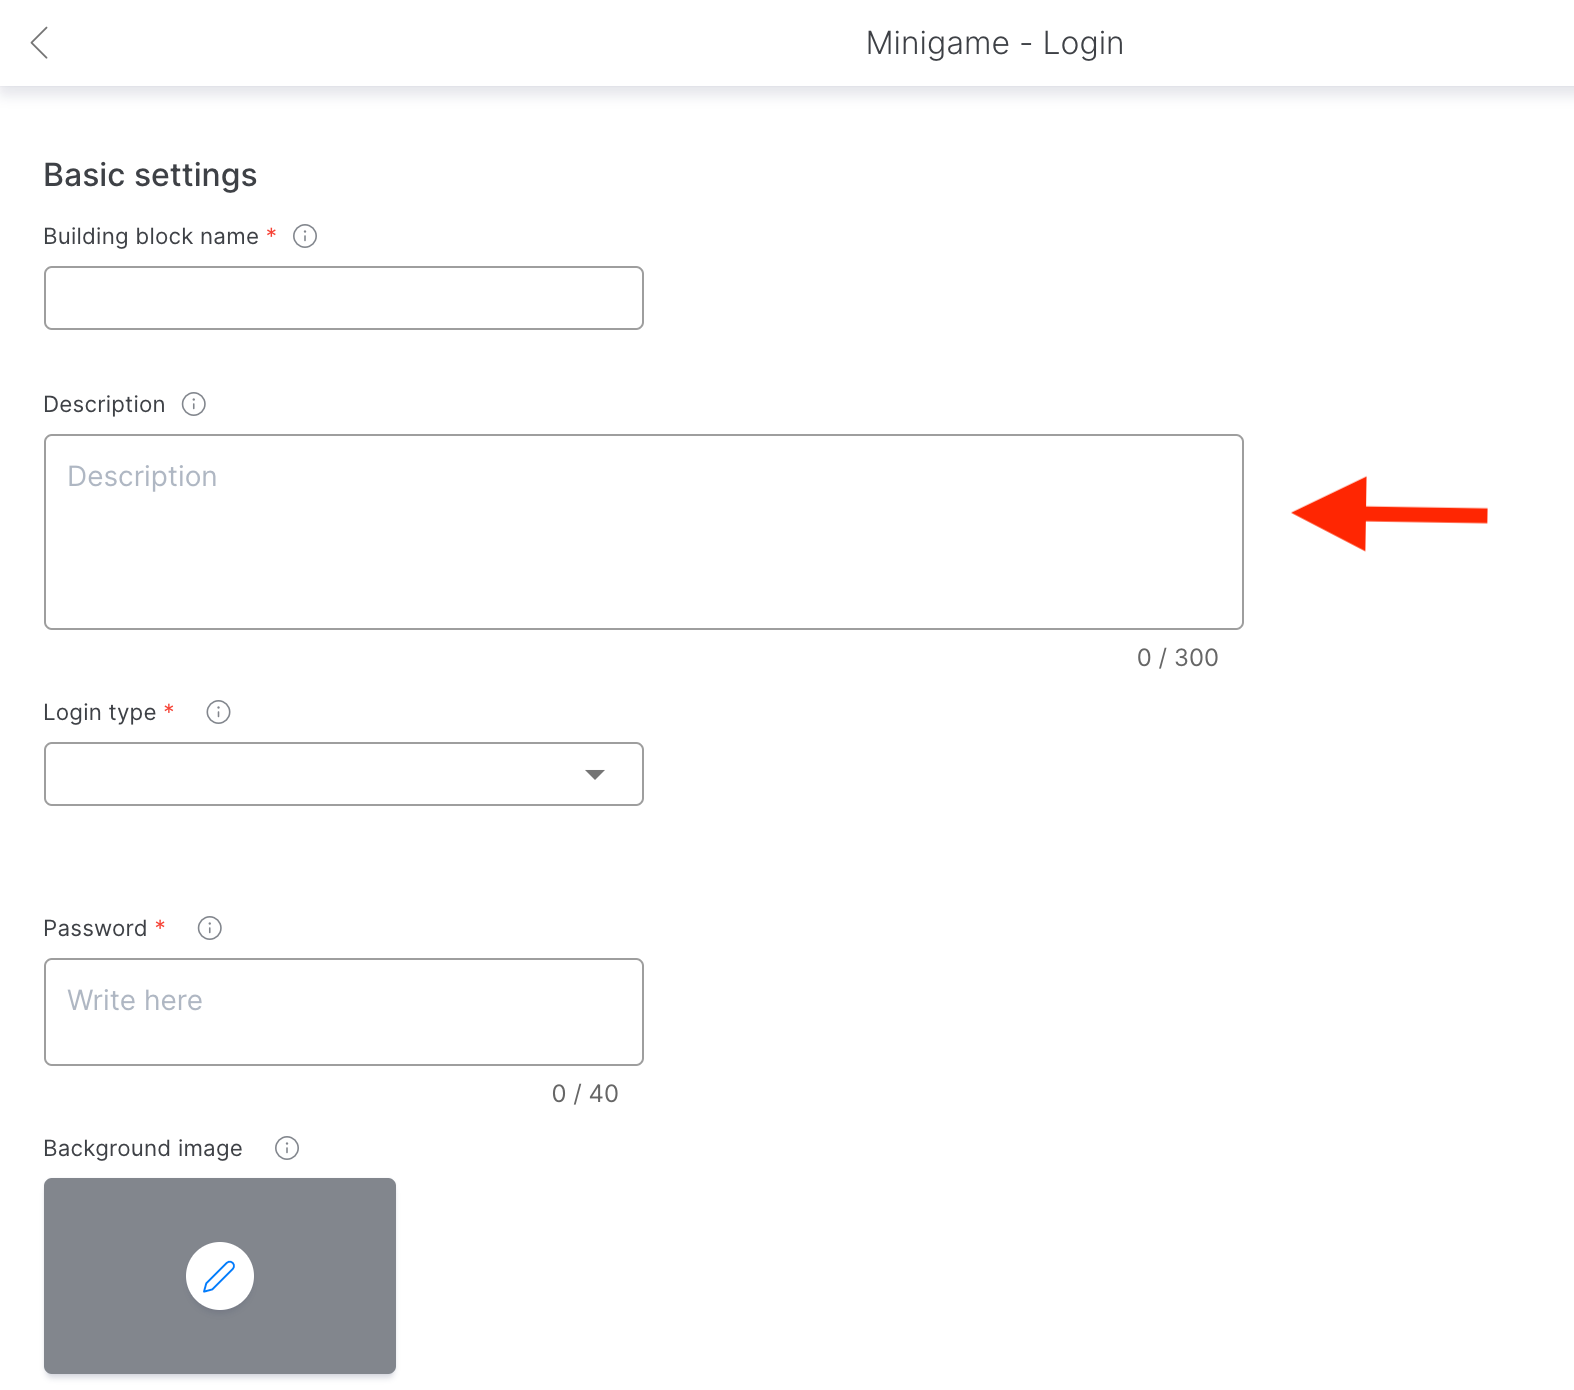
Task: Click the 'Minigame - Login' title
Action: [995, 43]
